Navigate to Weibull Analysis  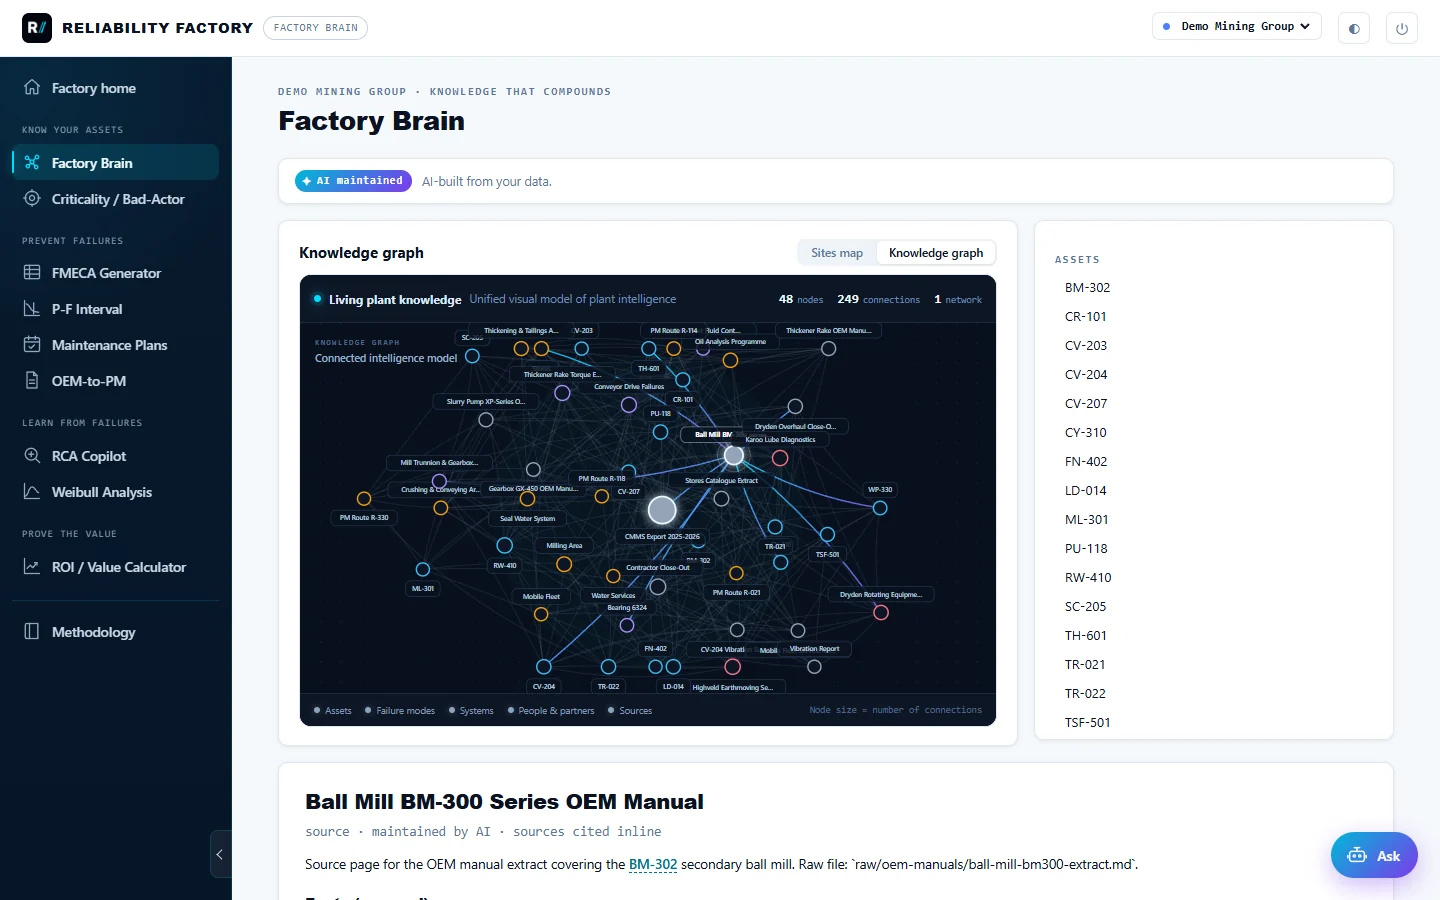(116, 492)
